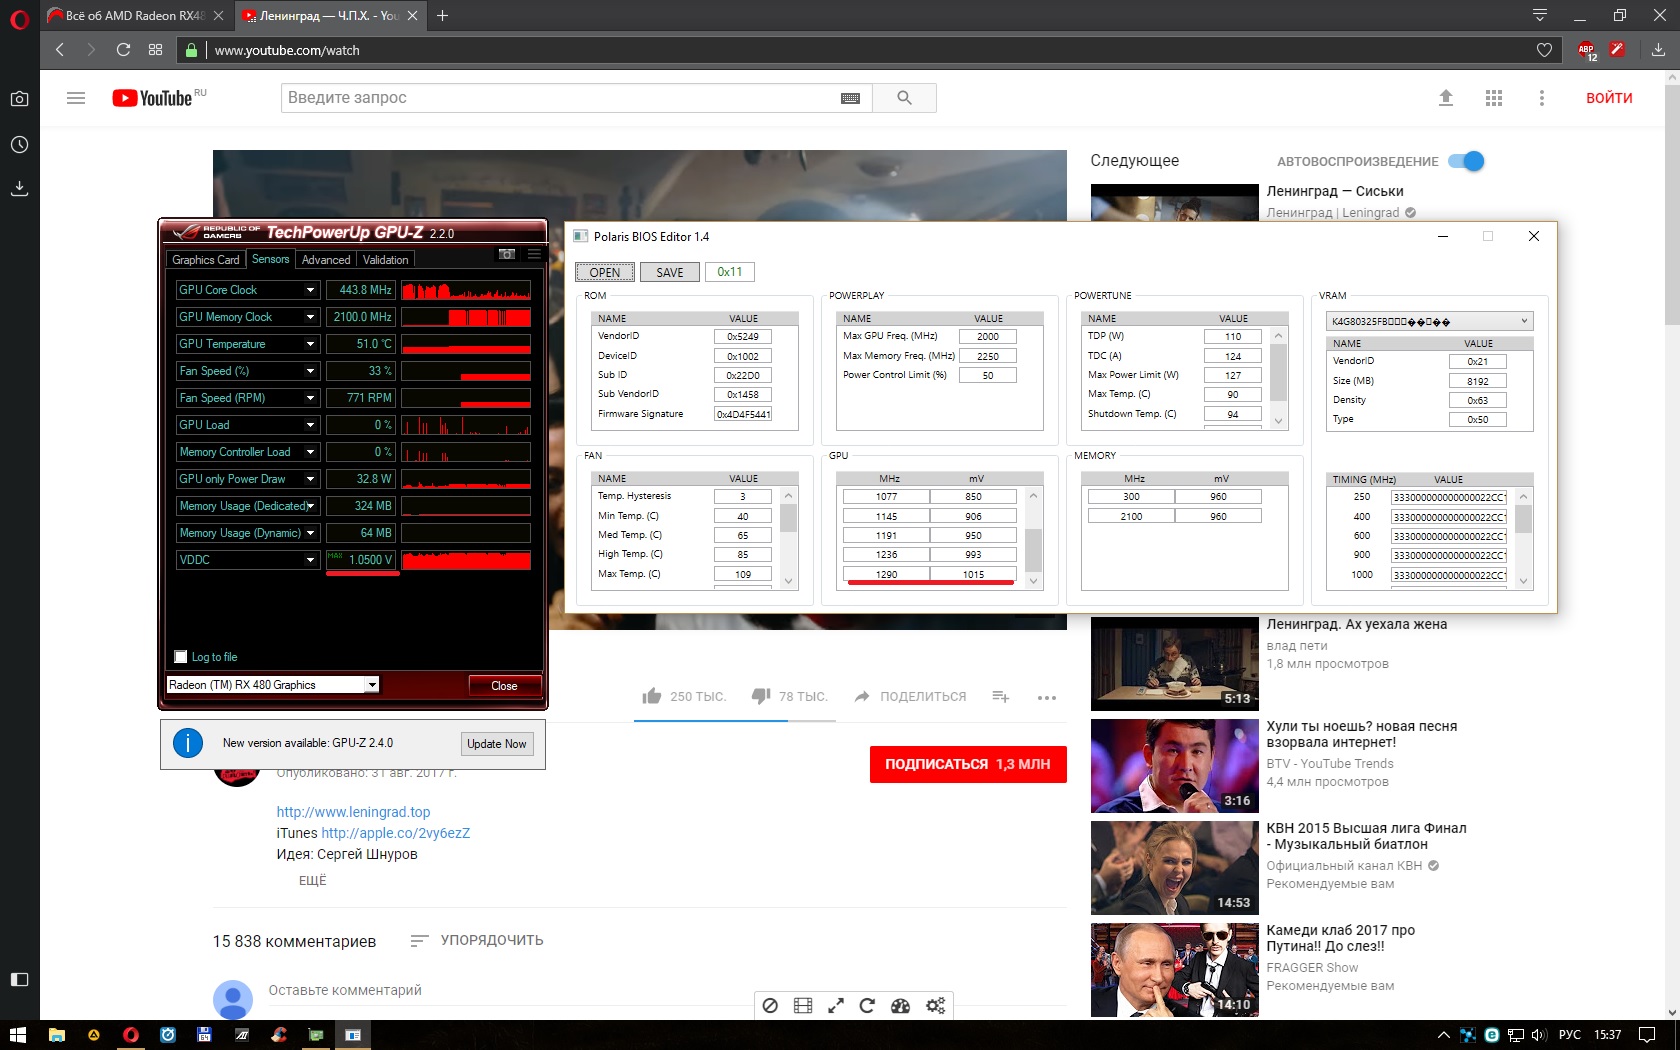Open the VRAM chip K4G80325FB dropdown
This screenshot has height=1050, width=1680.
pos(1430,321)
